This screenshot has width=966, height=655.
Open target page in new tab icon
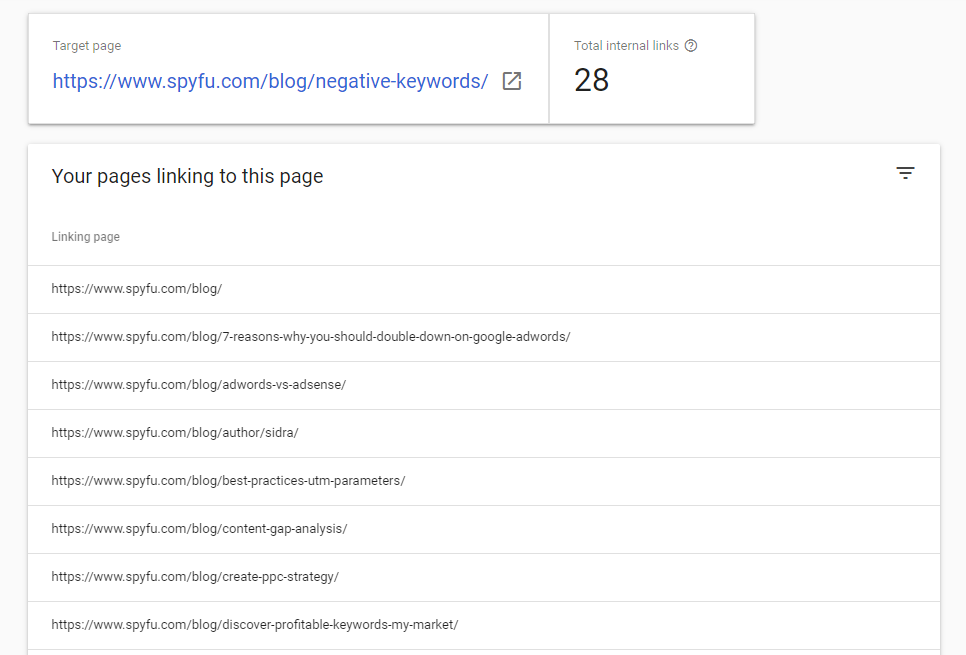[x=511, y=81]
